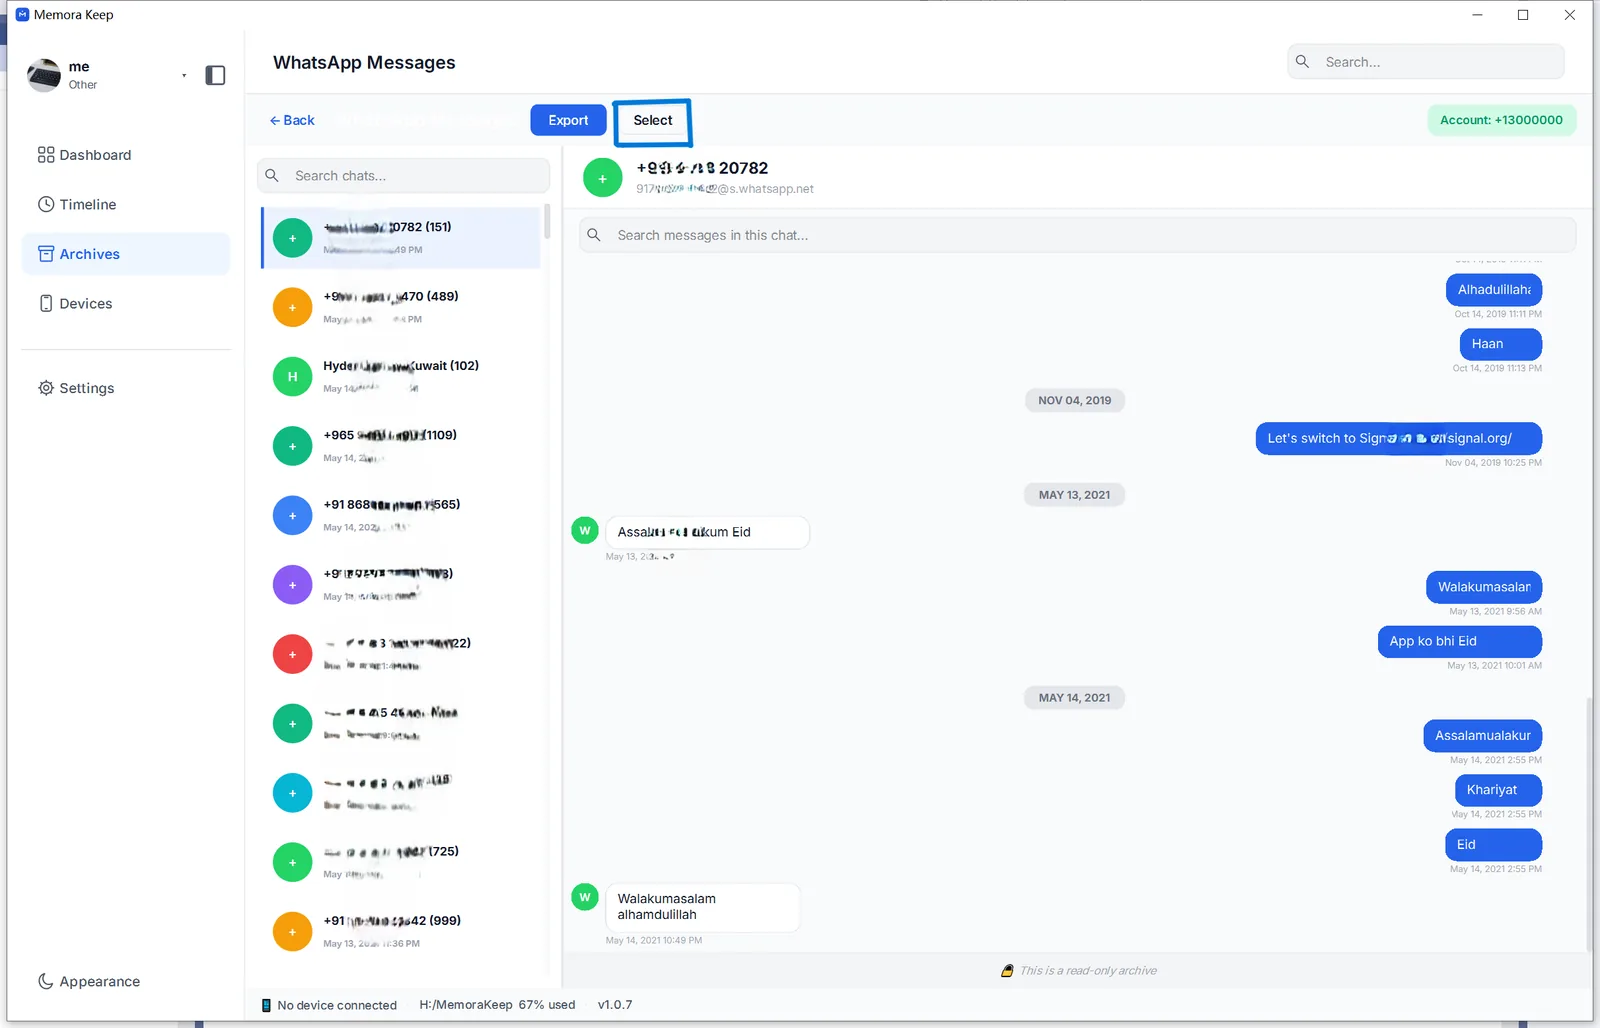The image size is (1600, 1028).
Task: Click the cyan avatar in the chat list
Action: tap(293, 793)
